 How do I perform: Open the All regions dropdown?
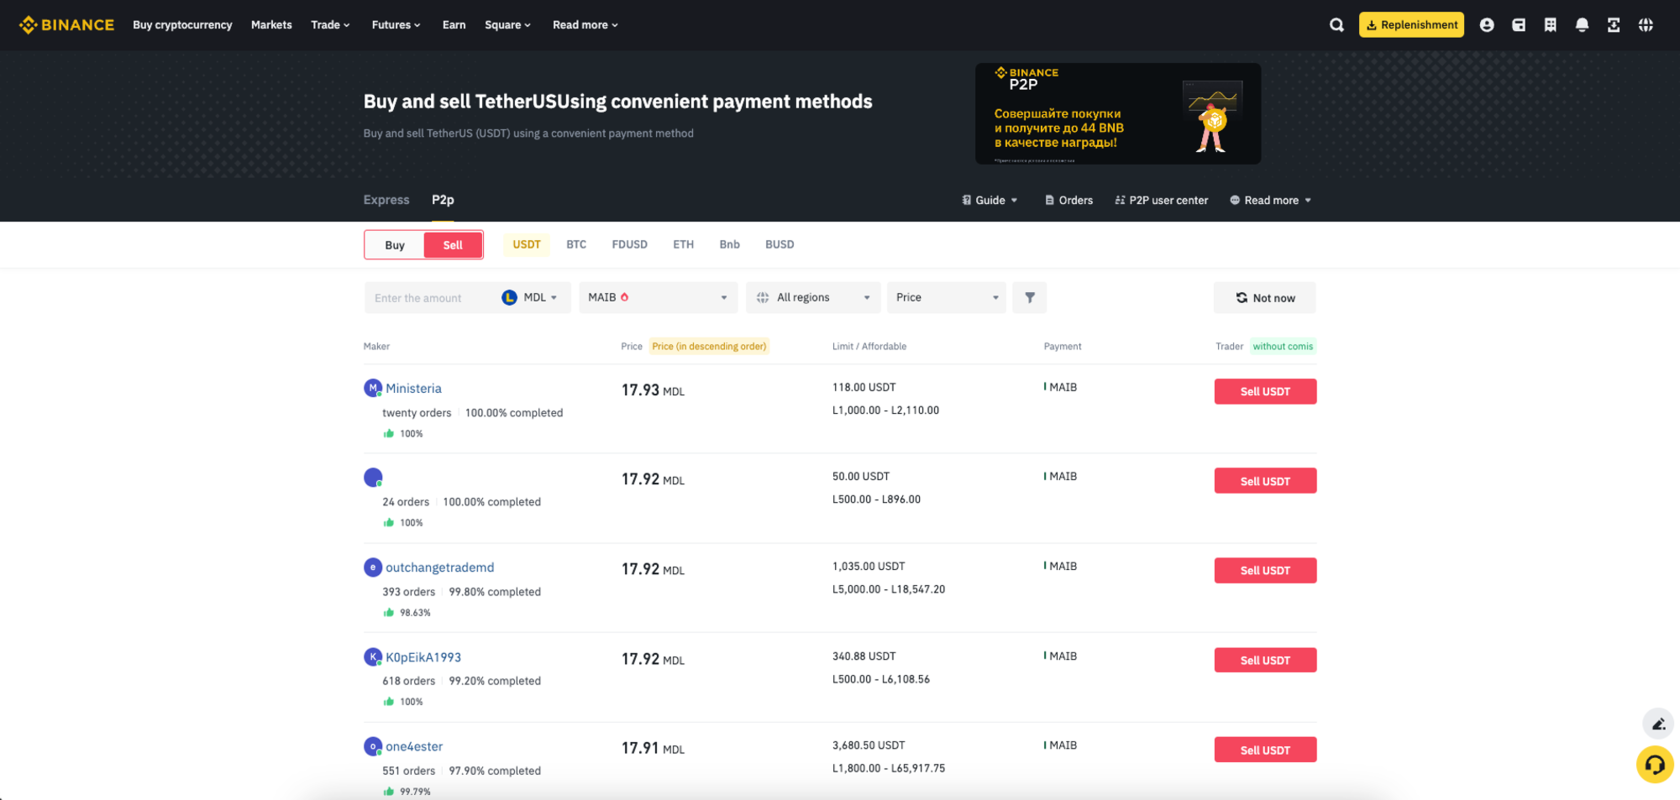click(x=813, y=297)
